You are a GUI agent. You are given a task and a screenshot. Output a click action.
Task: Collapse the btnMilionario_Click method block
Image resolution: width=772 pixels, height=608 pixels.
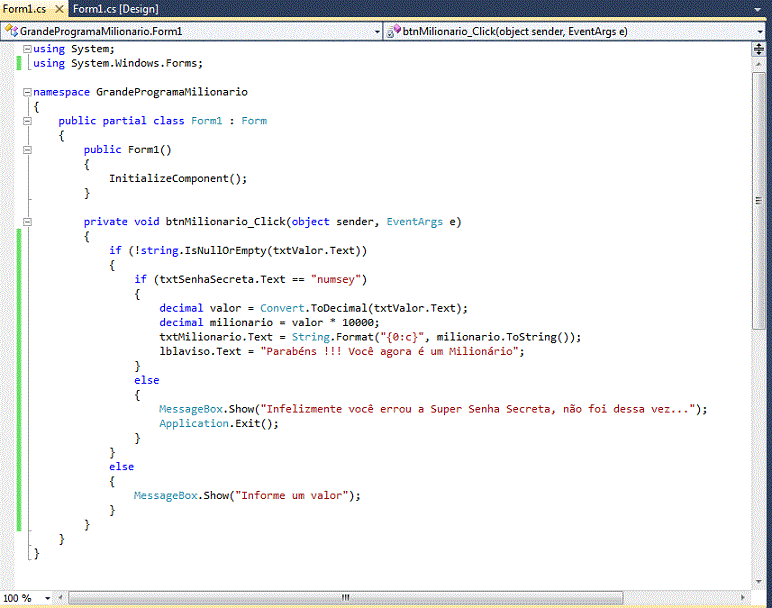click(x=28, y=222)
